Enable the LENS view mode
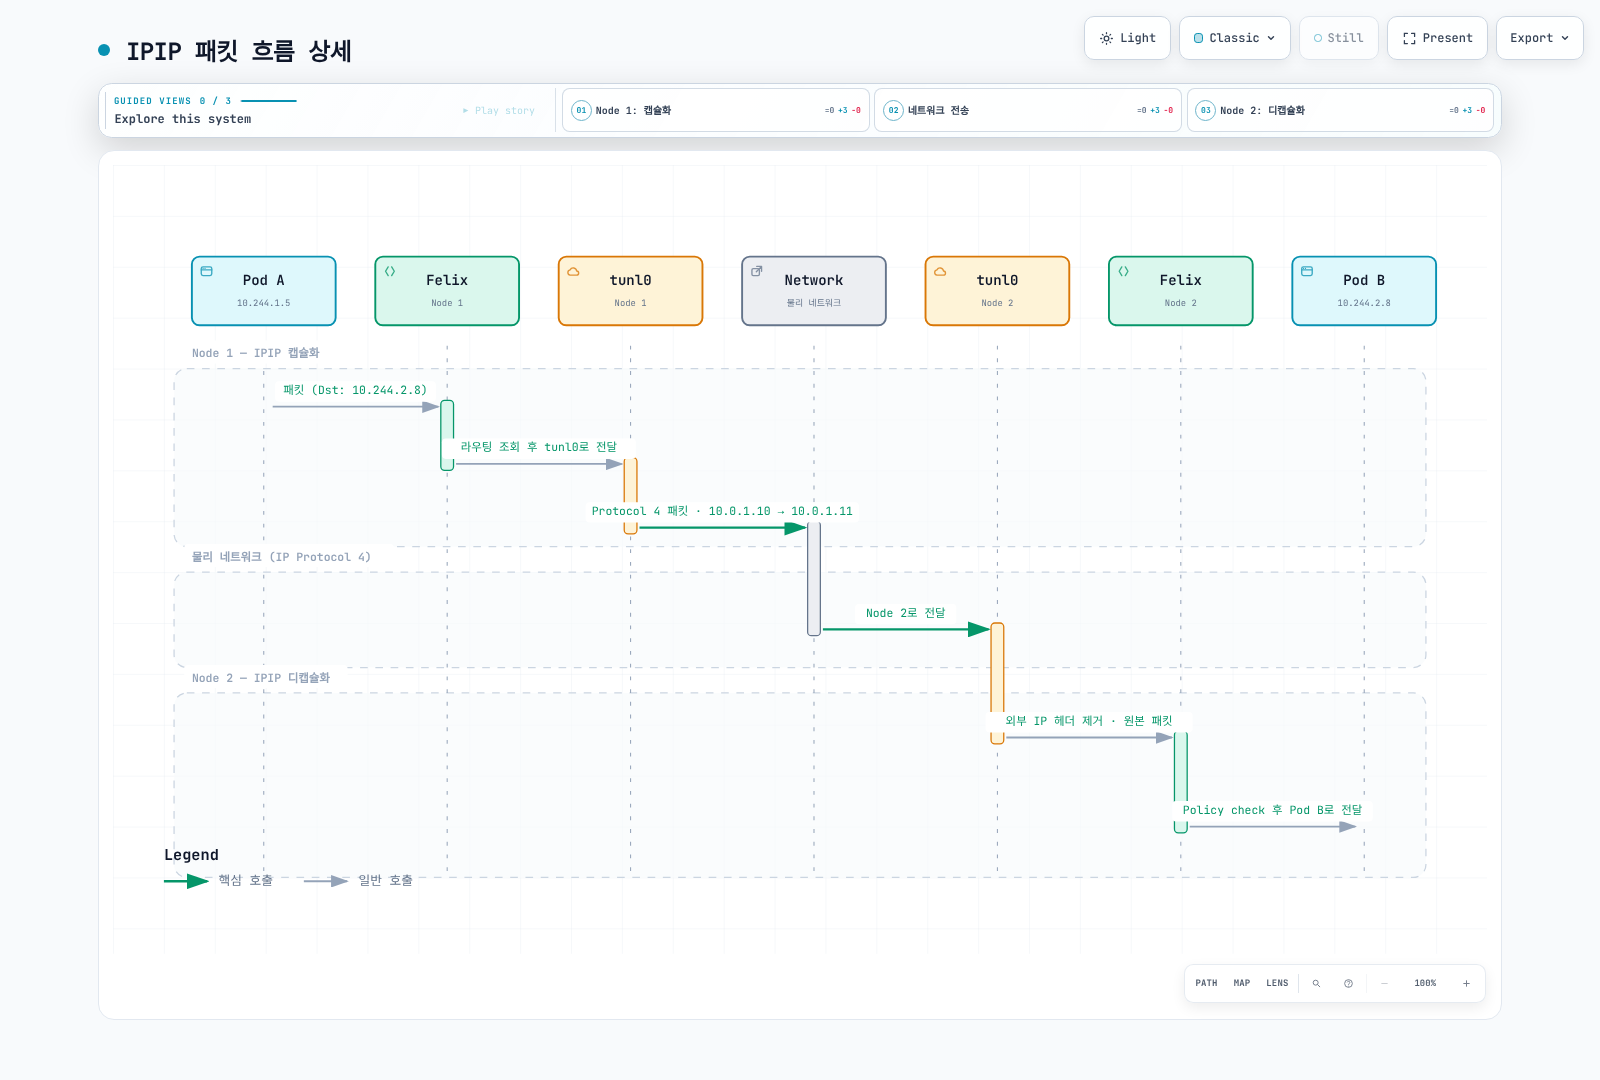The width and height of the screenshot is (1600, 1080). click(1277, 983)
